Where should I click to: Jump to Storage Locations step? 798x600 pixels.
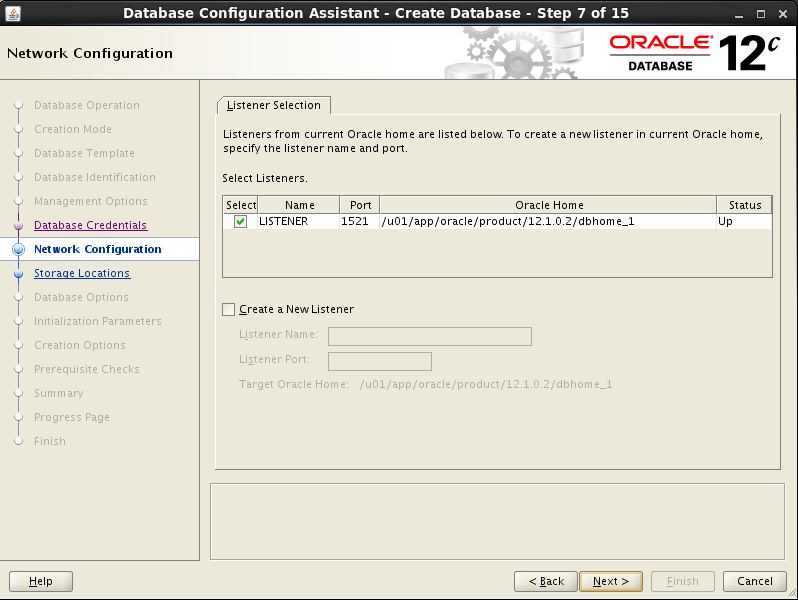[x=82, y=273]
